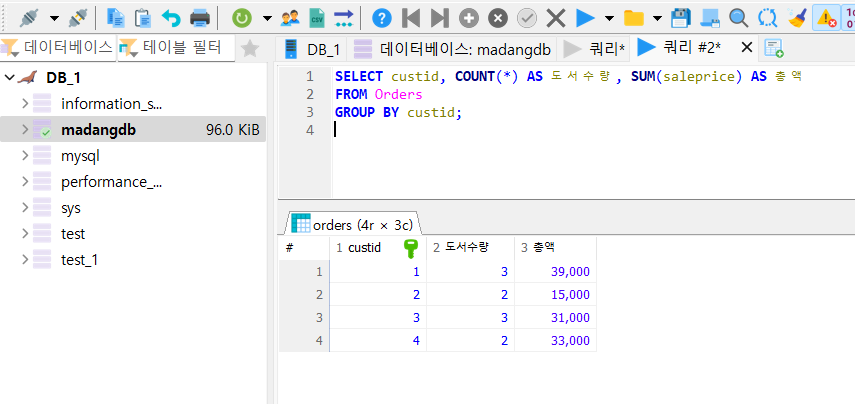Run the query with the blue play button
855x404 pixels.
click(x=585, y=19)
